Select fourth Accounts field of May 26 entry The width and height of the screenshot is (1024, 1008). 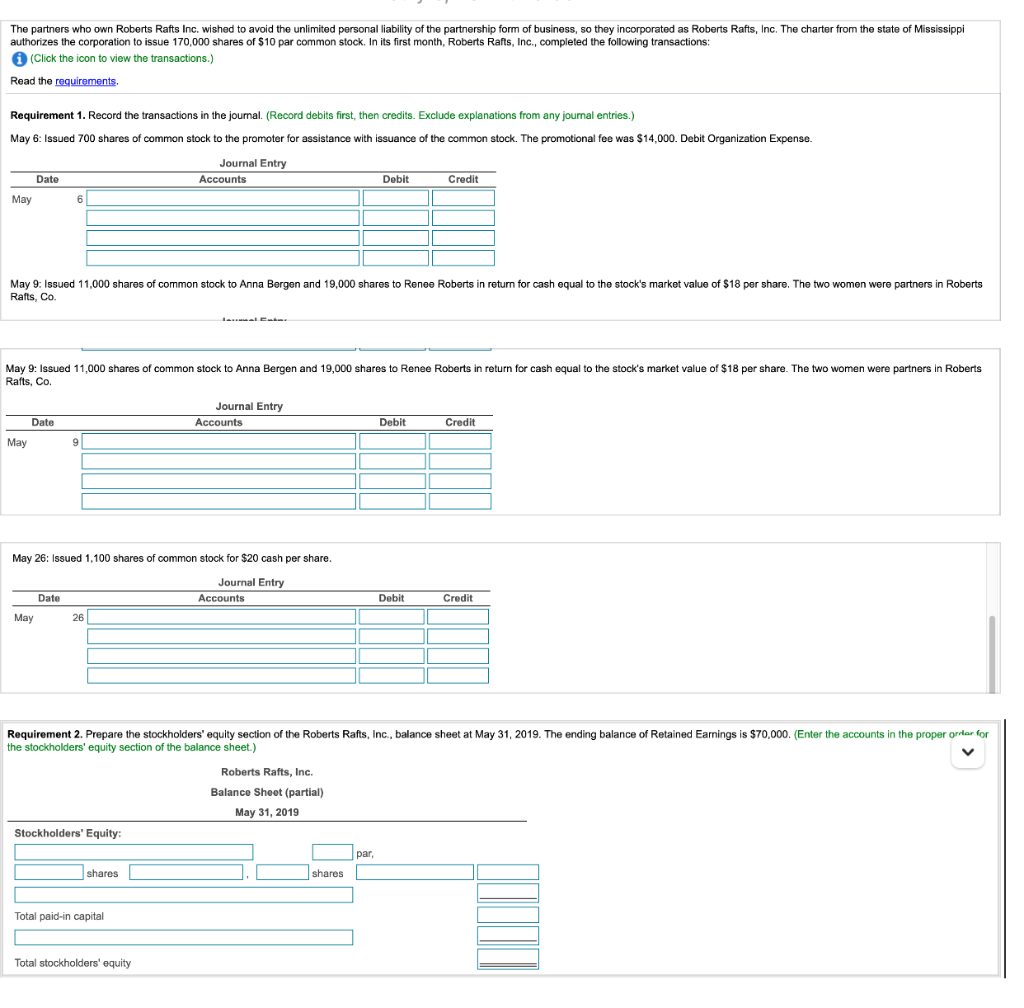click(221, 676)
